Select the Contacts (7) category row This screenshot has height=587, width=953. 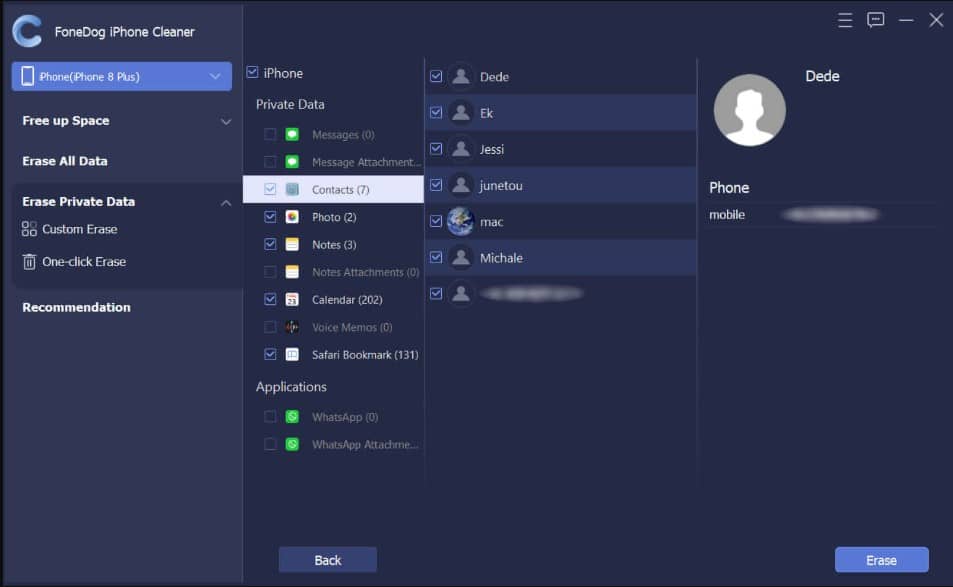point(333,190)
